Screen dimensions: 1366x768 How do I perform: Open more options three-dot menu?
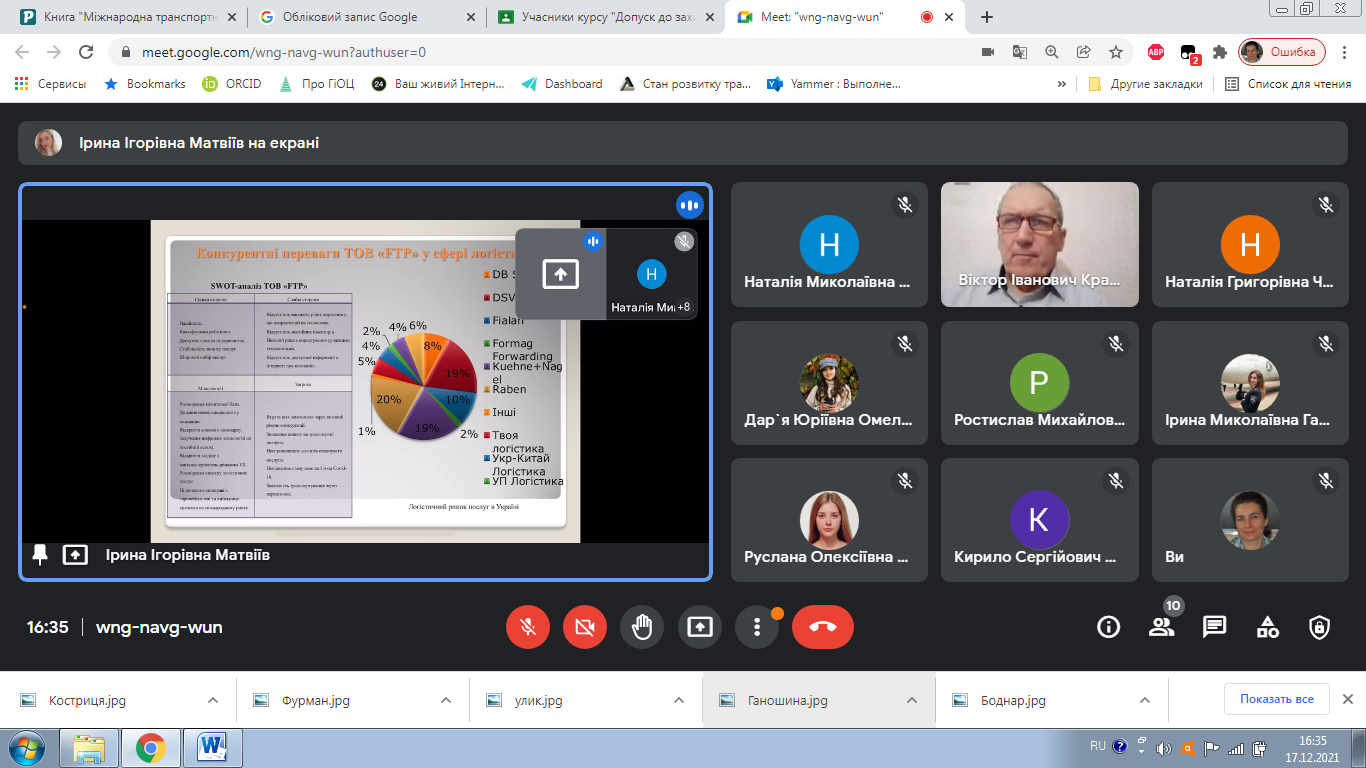[x=757, y=627]
